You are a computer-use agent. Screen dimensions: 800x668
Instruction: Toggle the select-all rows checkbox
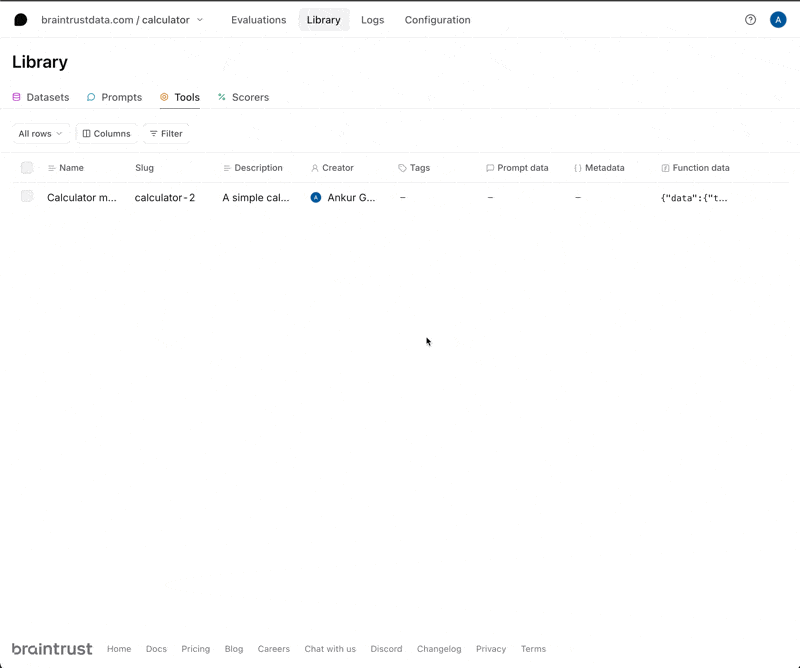pyautogui.click(x=27, y=167)
